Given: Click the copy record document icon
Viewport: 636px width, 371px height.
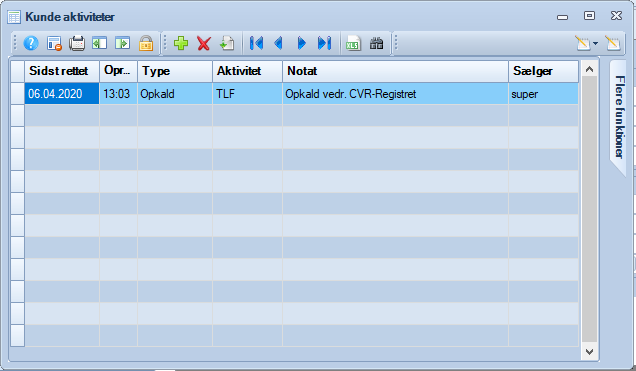Looking at the screenshot, I should (x=227, y=43).
